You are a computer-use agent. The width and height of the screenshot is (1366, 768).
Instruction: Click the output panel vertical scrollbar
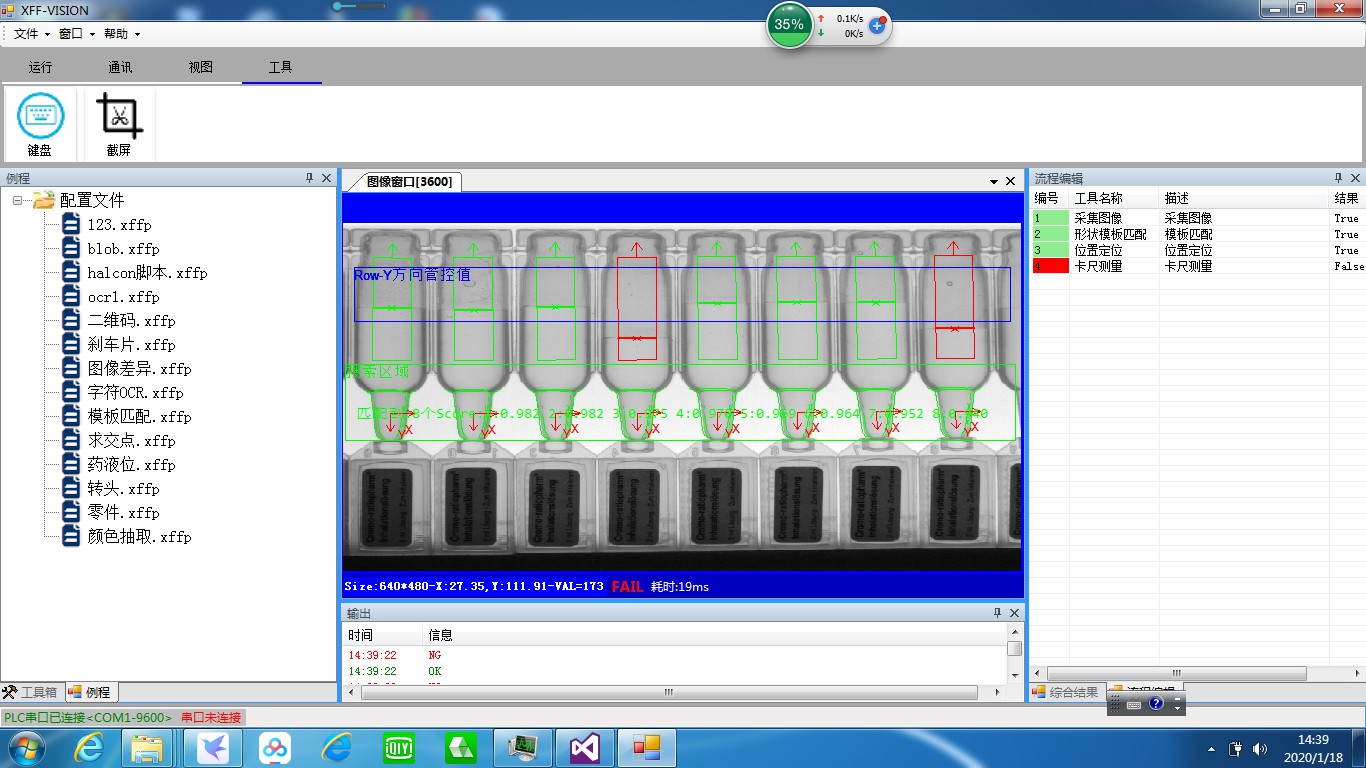[x=1014, y=649]
